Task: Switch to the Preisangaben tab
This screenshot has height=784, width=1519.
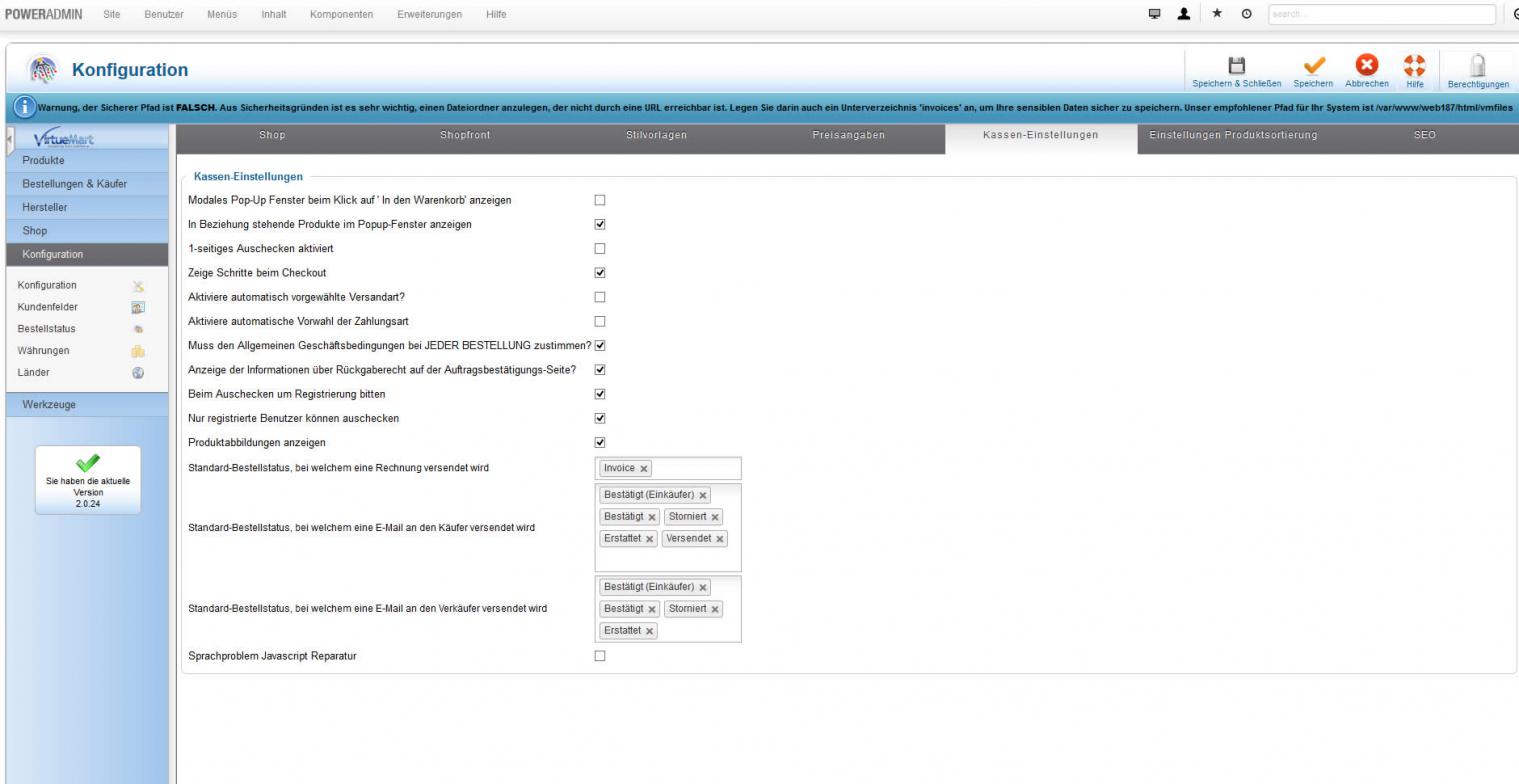Action: [848, 135]
